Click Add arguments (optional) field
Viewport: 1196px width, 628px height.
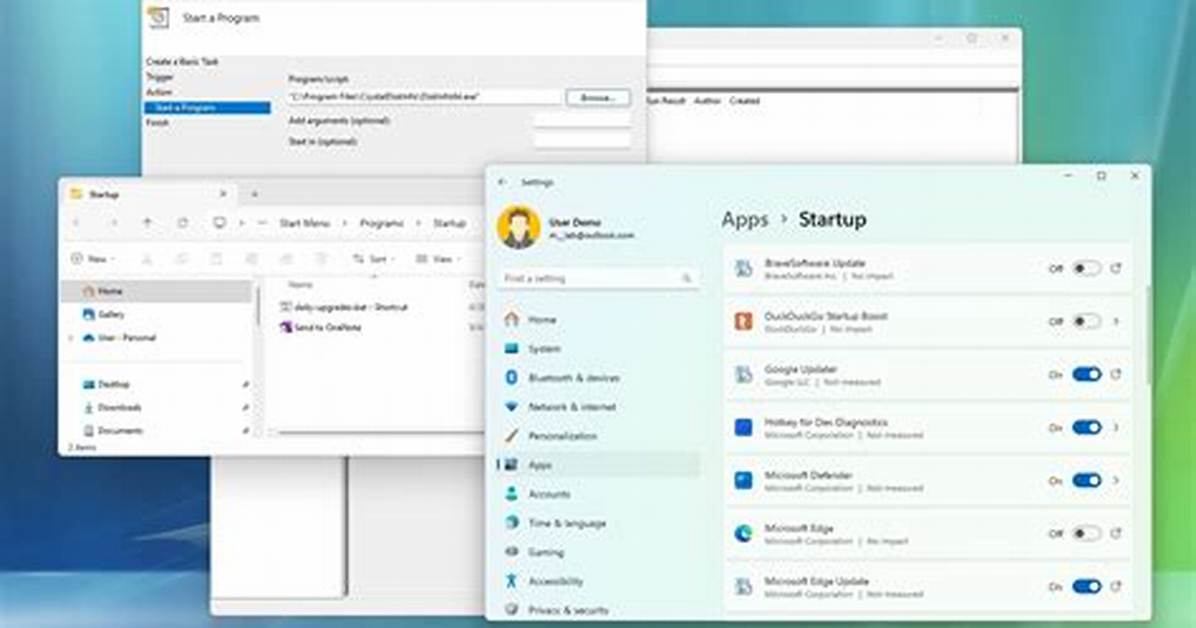(582, 121)
